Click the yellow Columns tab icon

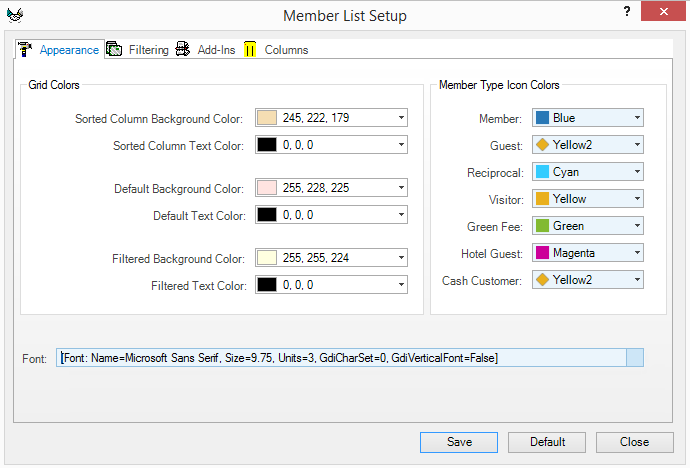click(x=250, y=49)
